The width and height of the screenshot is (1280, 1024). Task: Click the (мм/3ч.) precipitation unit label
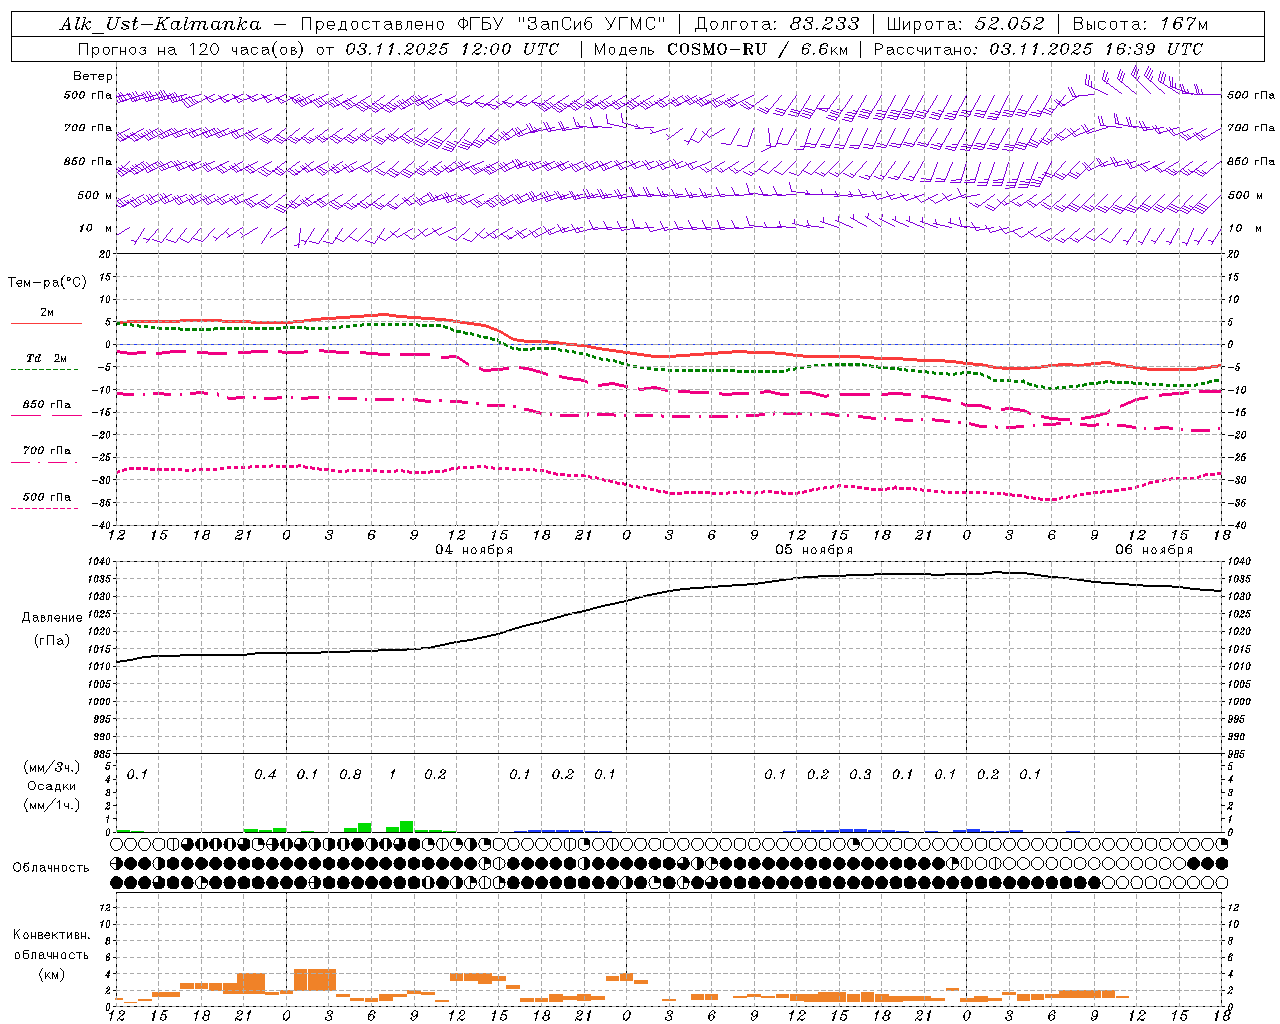(x=52, y=768)
